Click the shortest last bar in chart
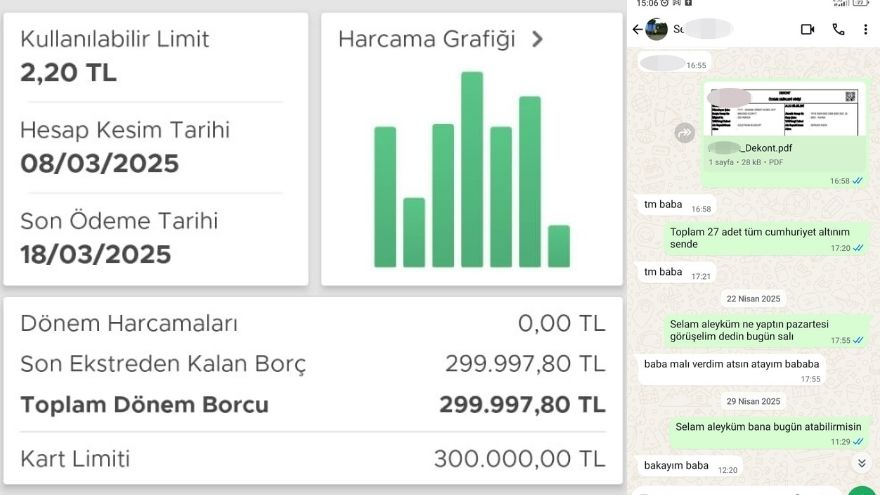The width and height of the screenshot is (880, 495). point(559,246)
